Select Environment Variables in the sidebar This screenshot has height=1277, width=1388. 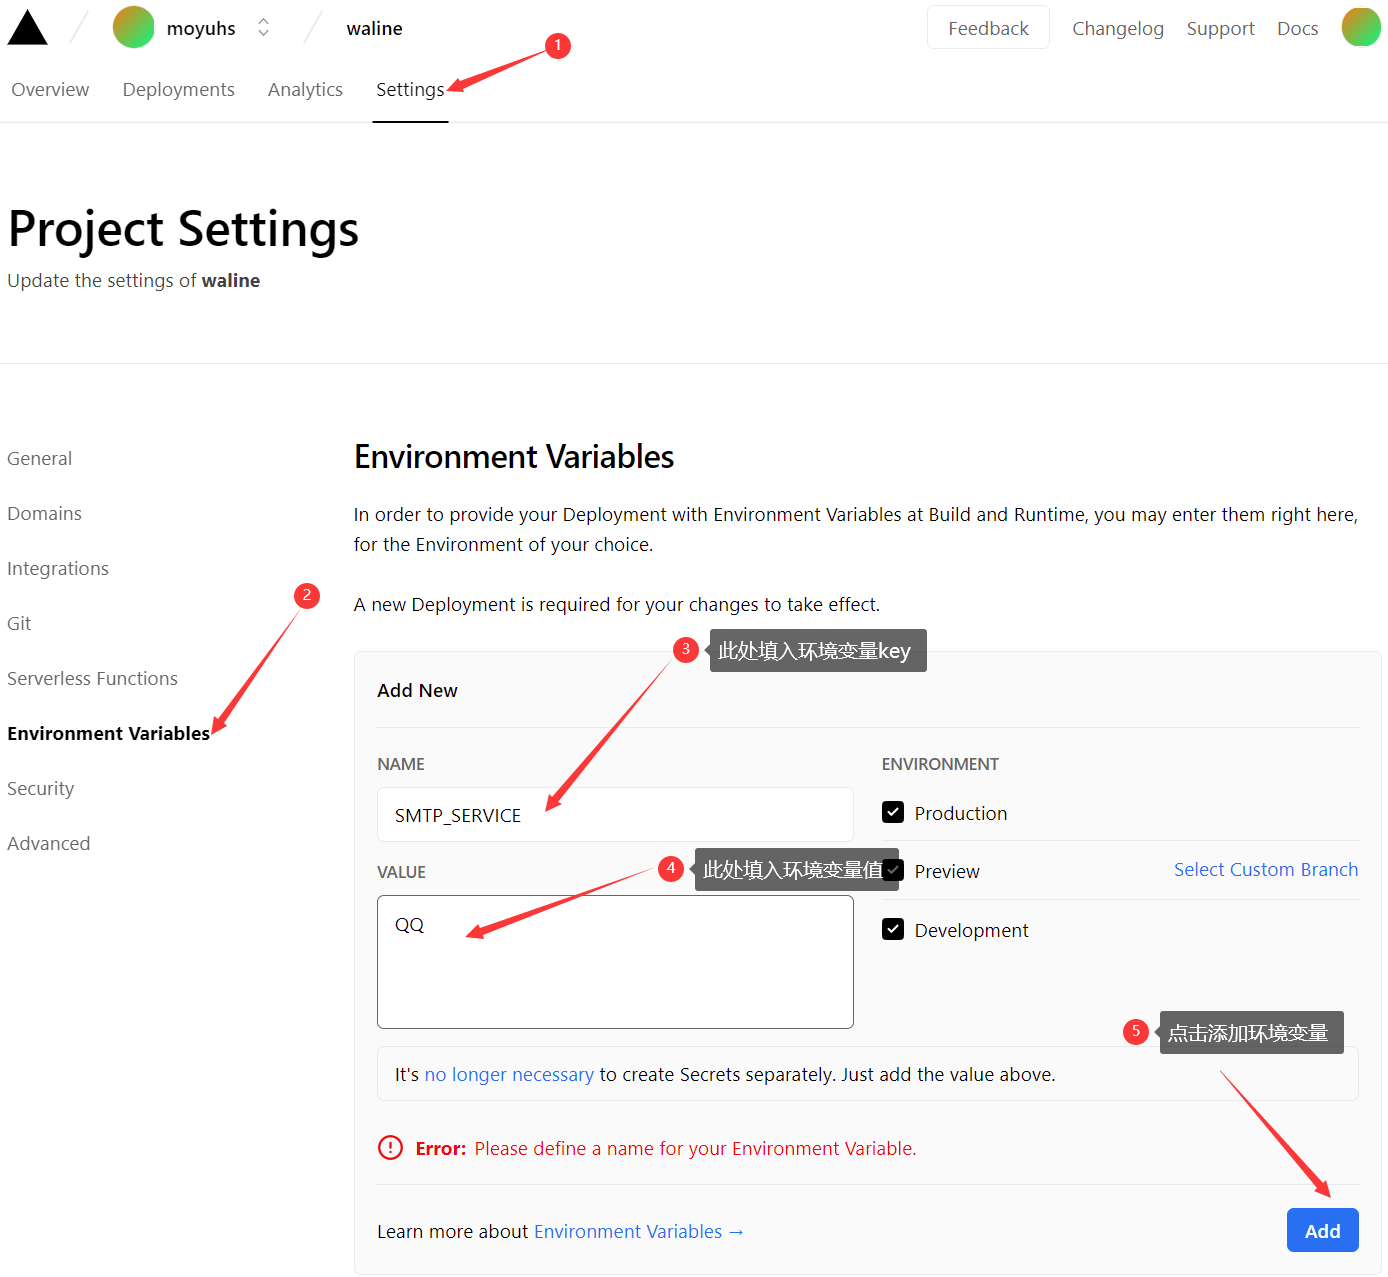(x=108, y=734)
